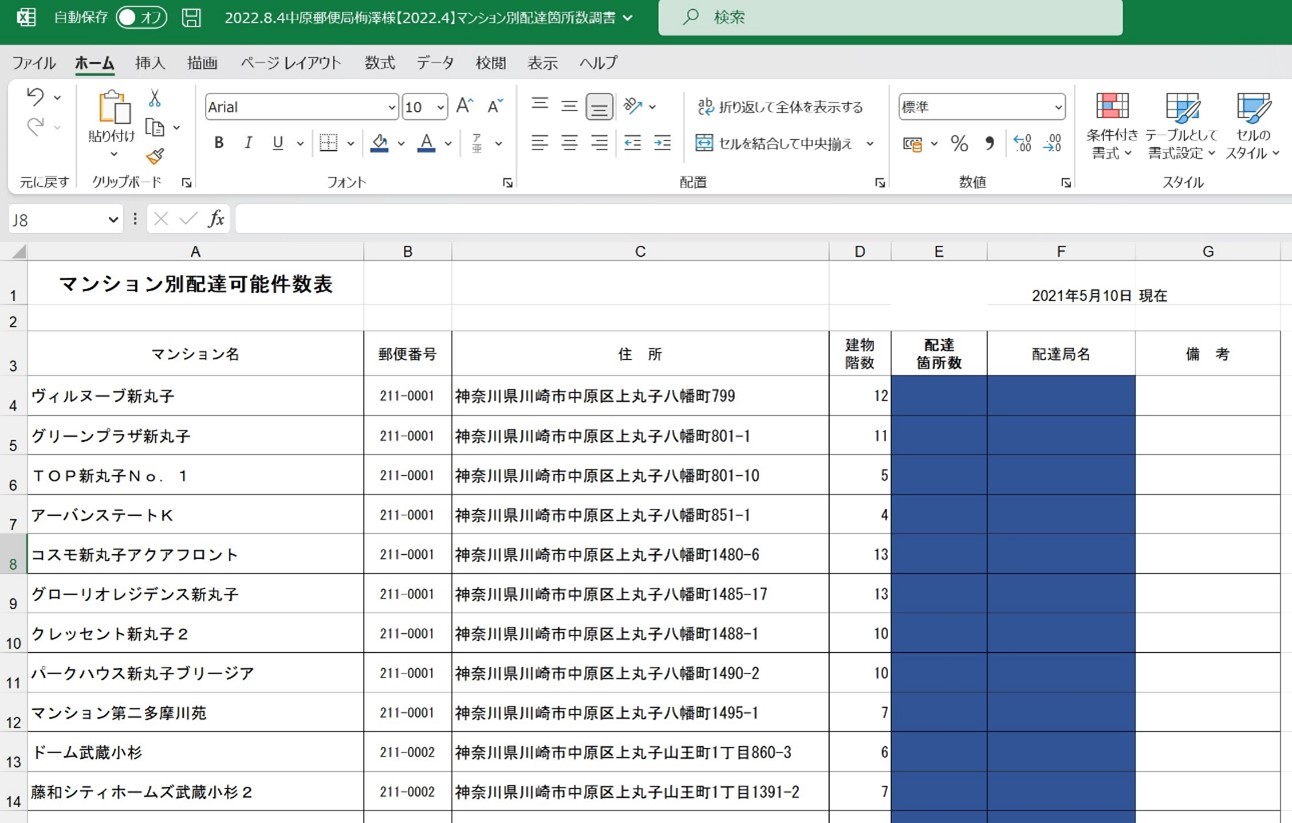Open Cell Styles (セルのスタイル)
The width and height of the screenshot is (1292, 823).
pos(1252,126)
